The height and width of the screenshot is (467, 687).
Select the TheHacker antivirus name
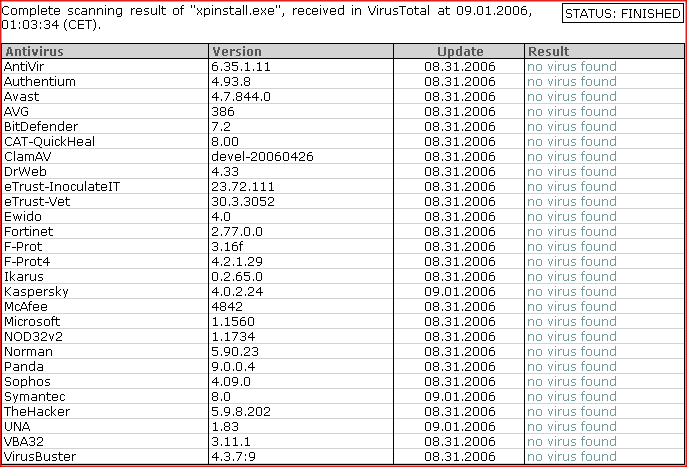(37, 411)
